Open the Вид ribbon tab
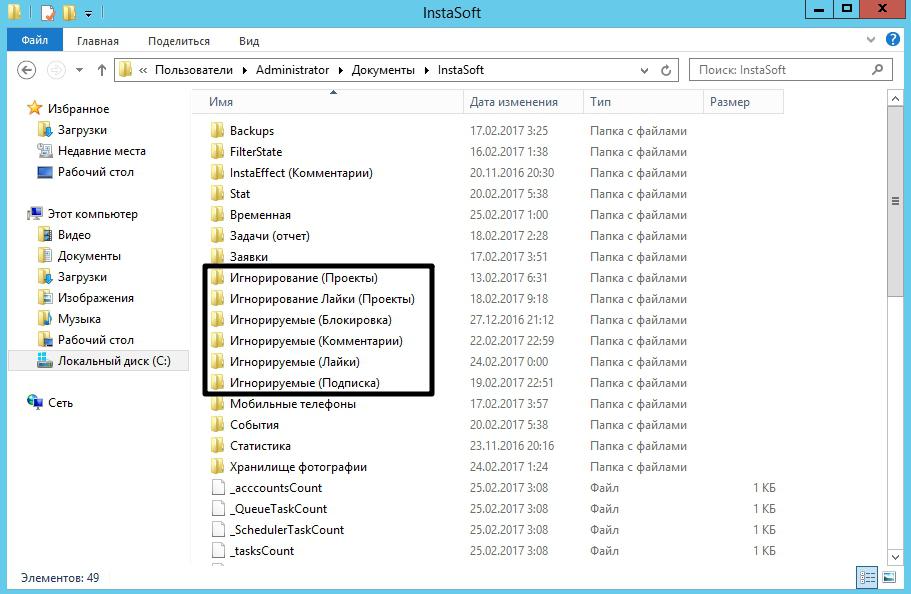The width and height of the screenshot is (911, 594). [249, 41]
